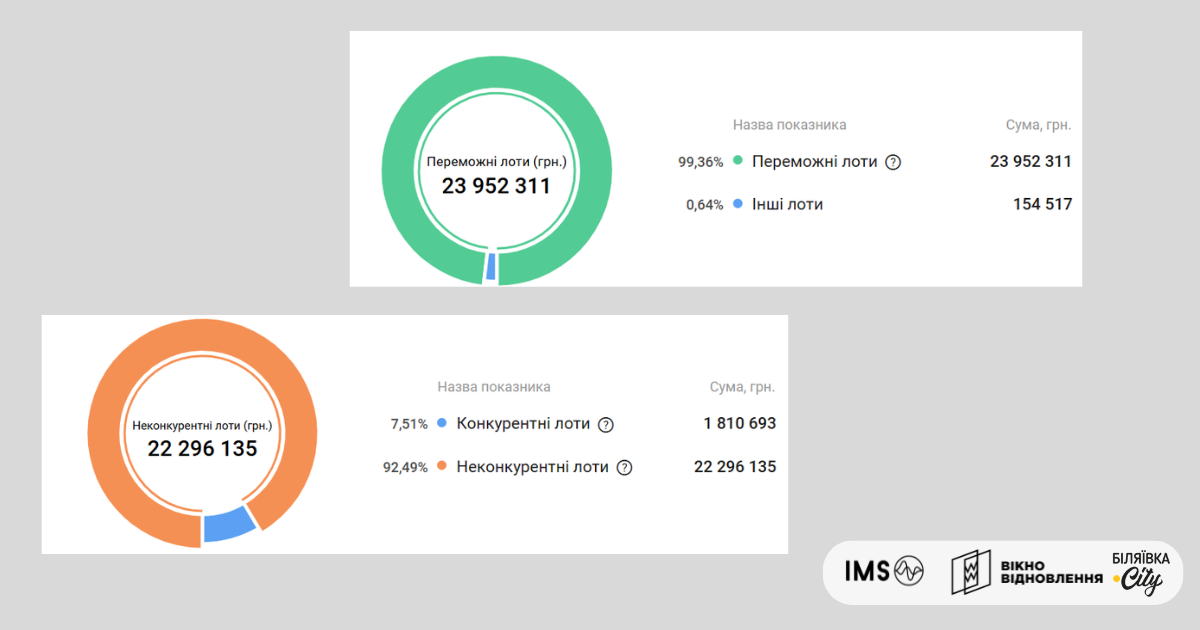Image resolution: width=1200 pixels, height=630 pixels.
Task: Click top Сума, грн. column header
Action: coord(1038,125)
